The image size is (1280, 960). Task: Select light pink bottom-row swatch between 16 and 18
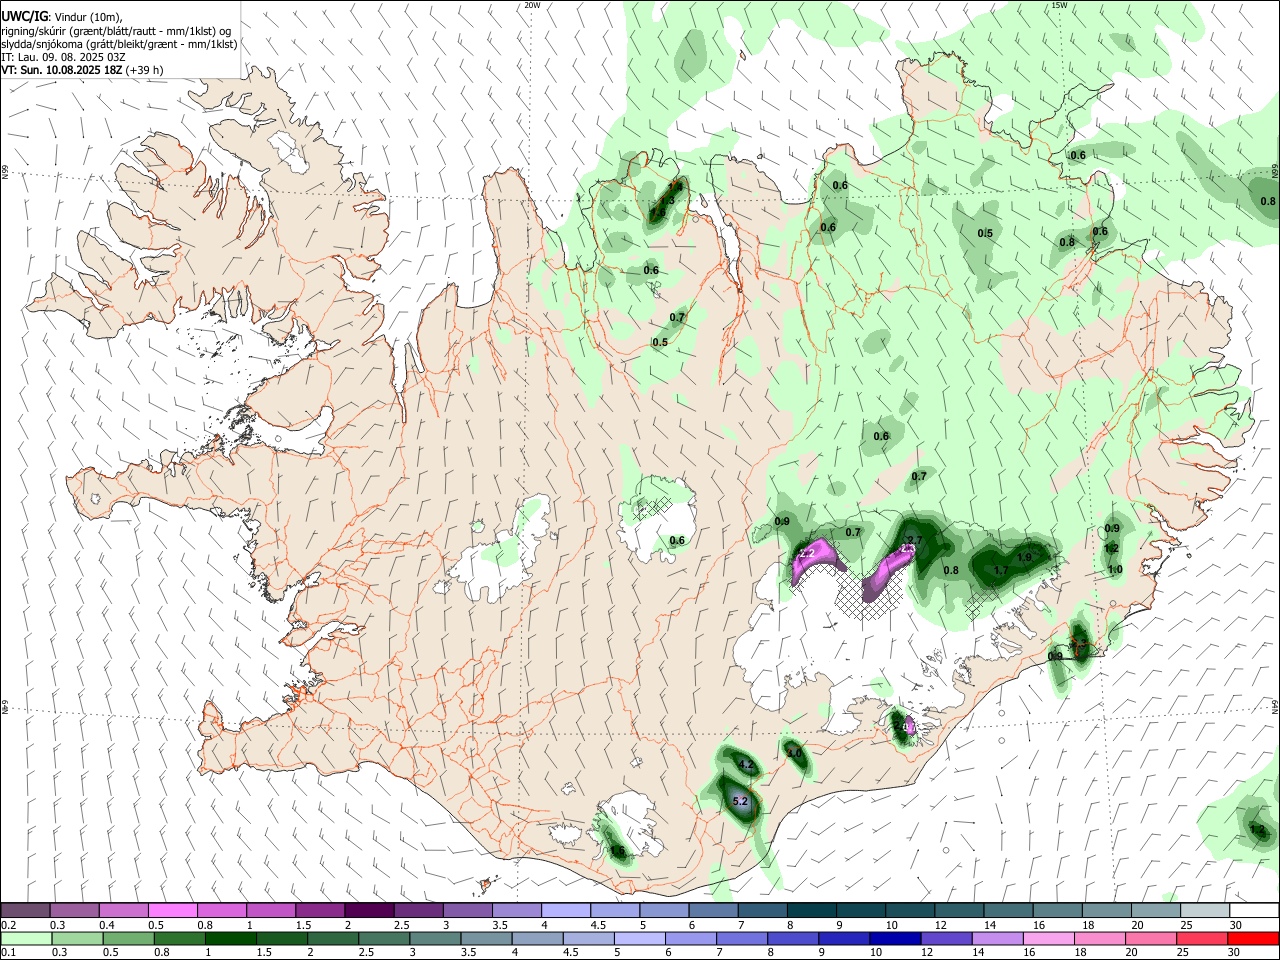click(x=1047, y=938)
